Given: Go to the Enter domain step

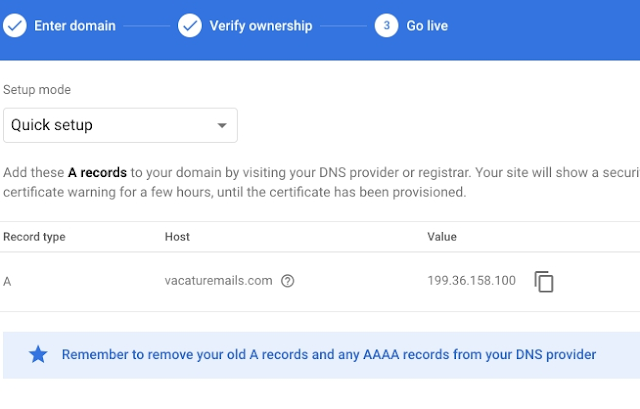Looking at the screenshot, I should pyautogui.click(x=74, y=25).
